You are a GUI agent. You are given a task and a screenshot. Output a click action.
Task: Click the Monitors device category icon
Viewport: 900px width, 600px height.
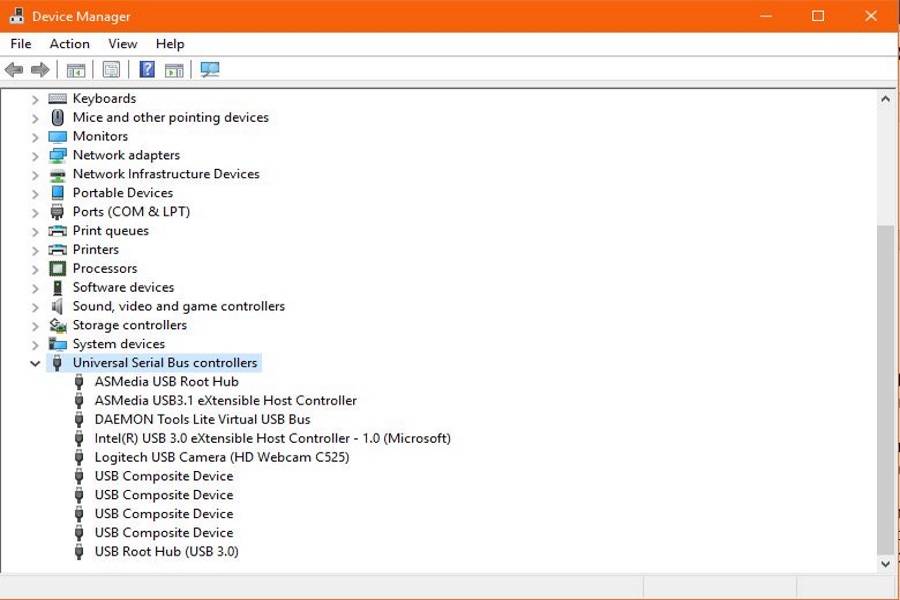click(57, 136)
